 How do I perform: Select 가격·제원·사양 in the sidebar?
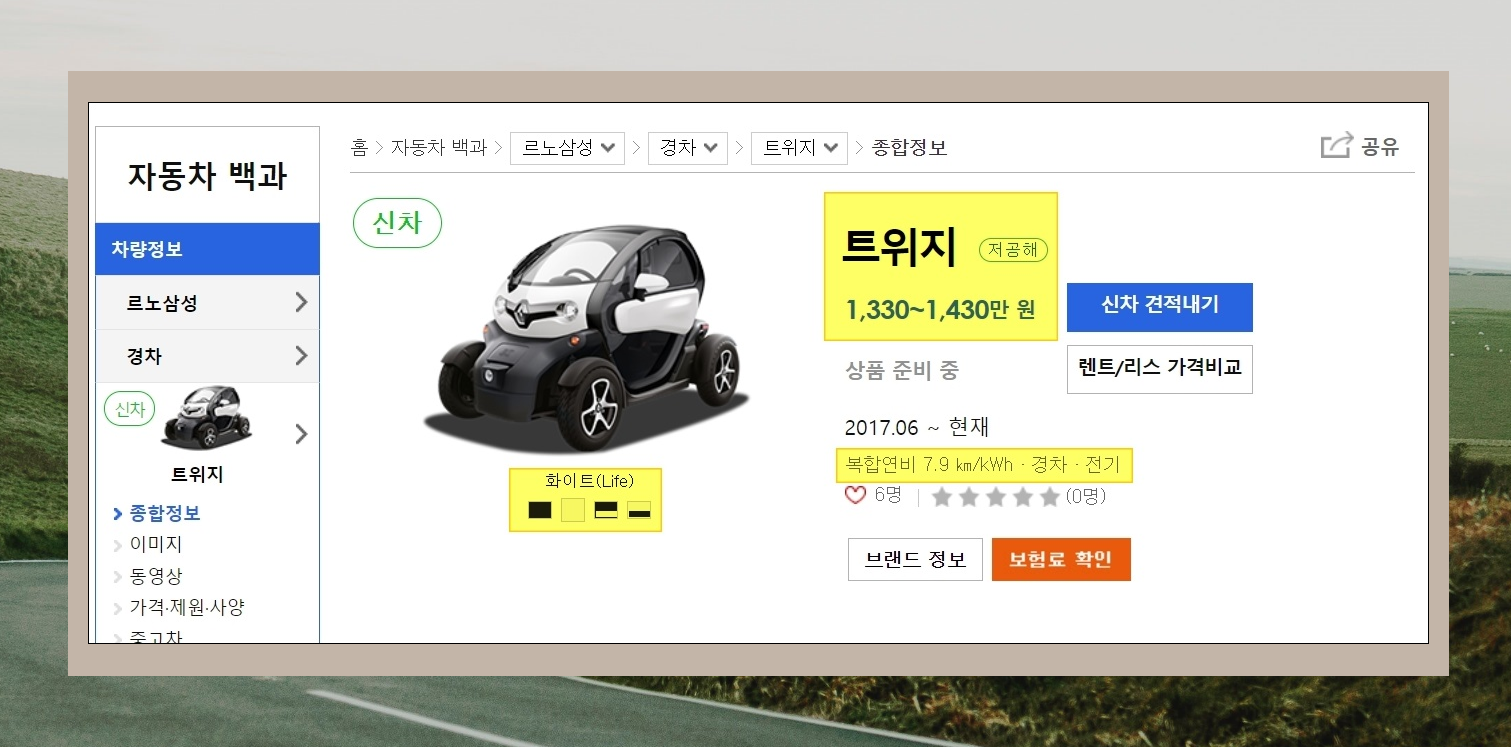point(187,608)
